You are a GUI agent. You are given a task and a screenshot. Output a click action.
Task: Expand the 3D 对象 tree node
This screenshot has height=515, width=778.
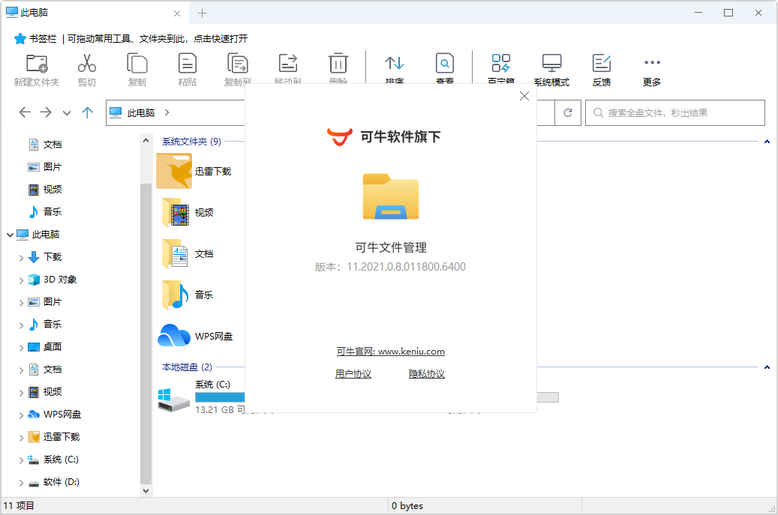(21, 280)
